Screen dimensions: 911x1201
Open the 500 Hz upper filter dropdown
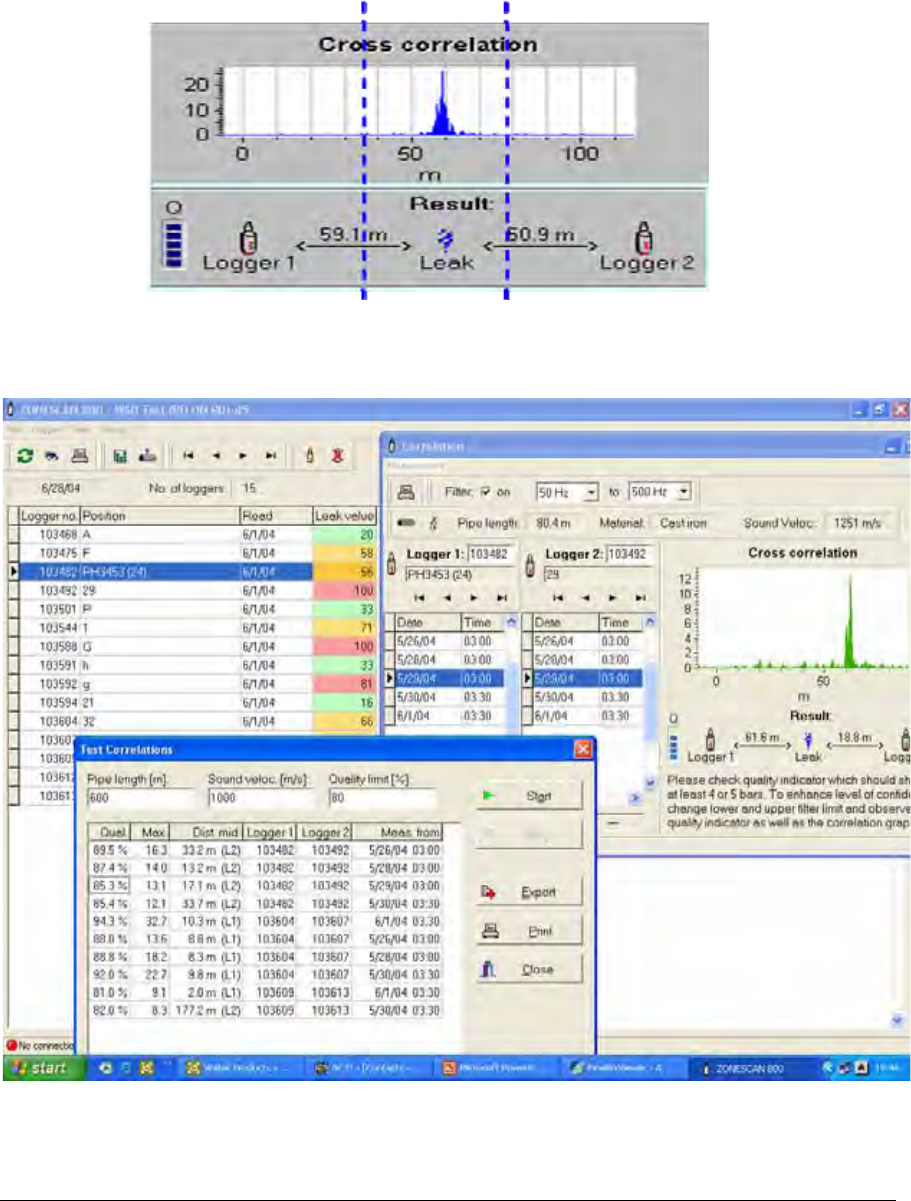tap(685, 491)
